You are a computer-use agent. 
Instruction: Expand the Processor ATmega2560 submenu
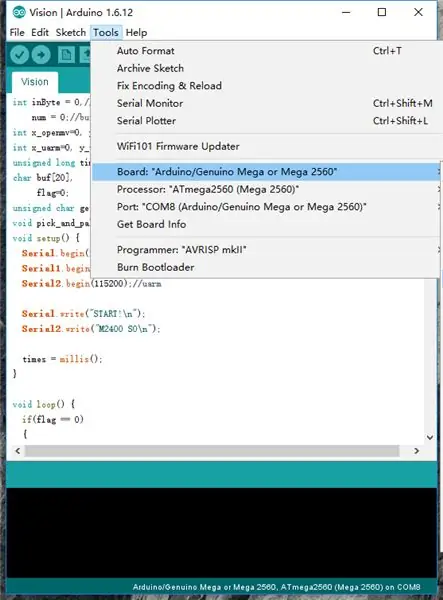[x=267, y=189]
